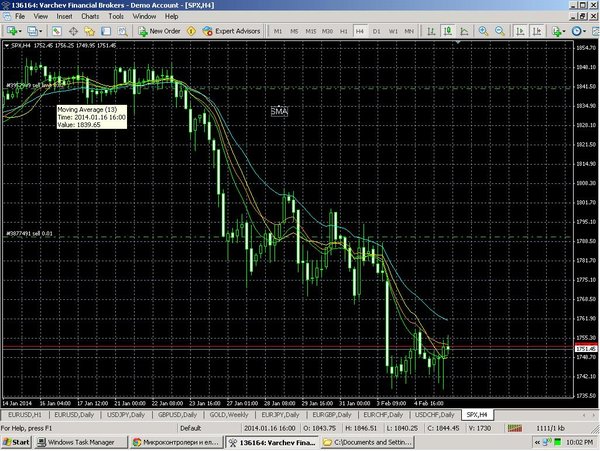Click the network icon in system tray
This screenshot has width=600, height=451.
(548, 442)
